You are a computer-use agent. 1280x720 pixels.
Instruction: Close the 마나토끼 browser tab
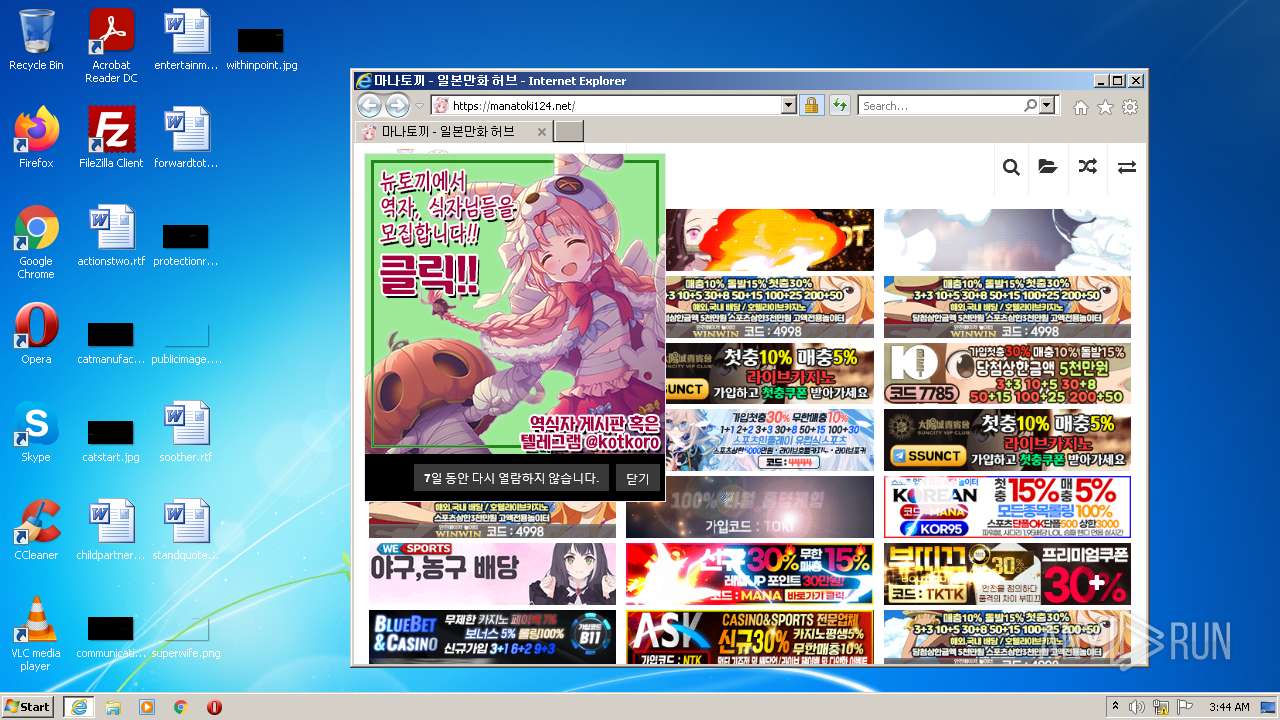point(542,132)
